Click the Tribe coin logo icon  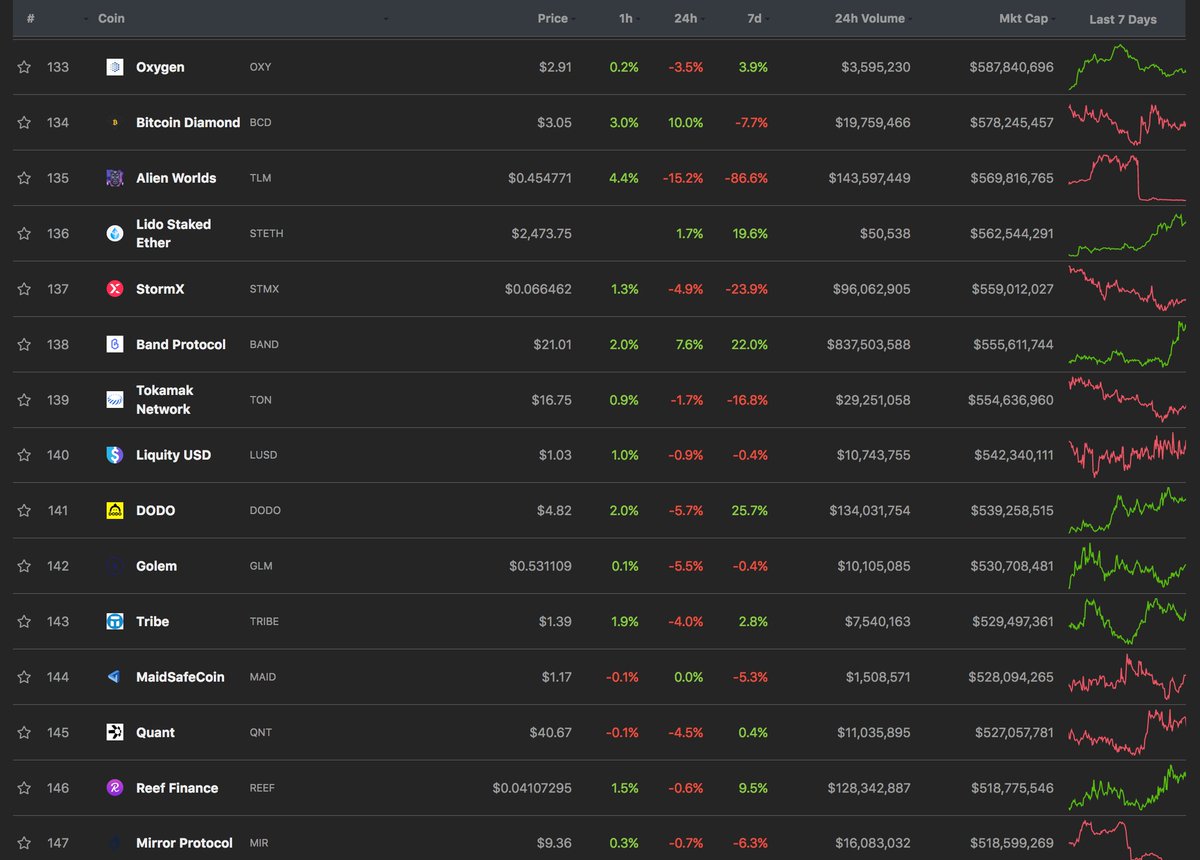(115, 622)
